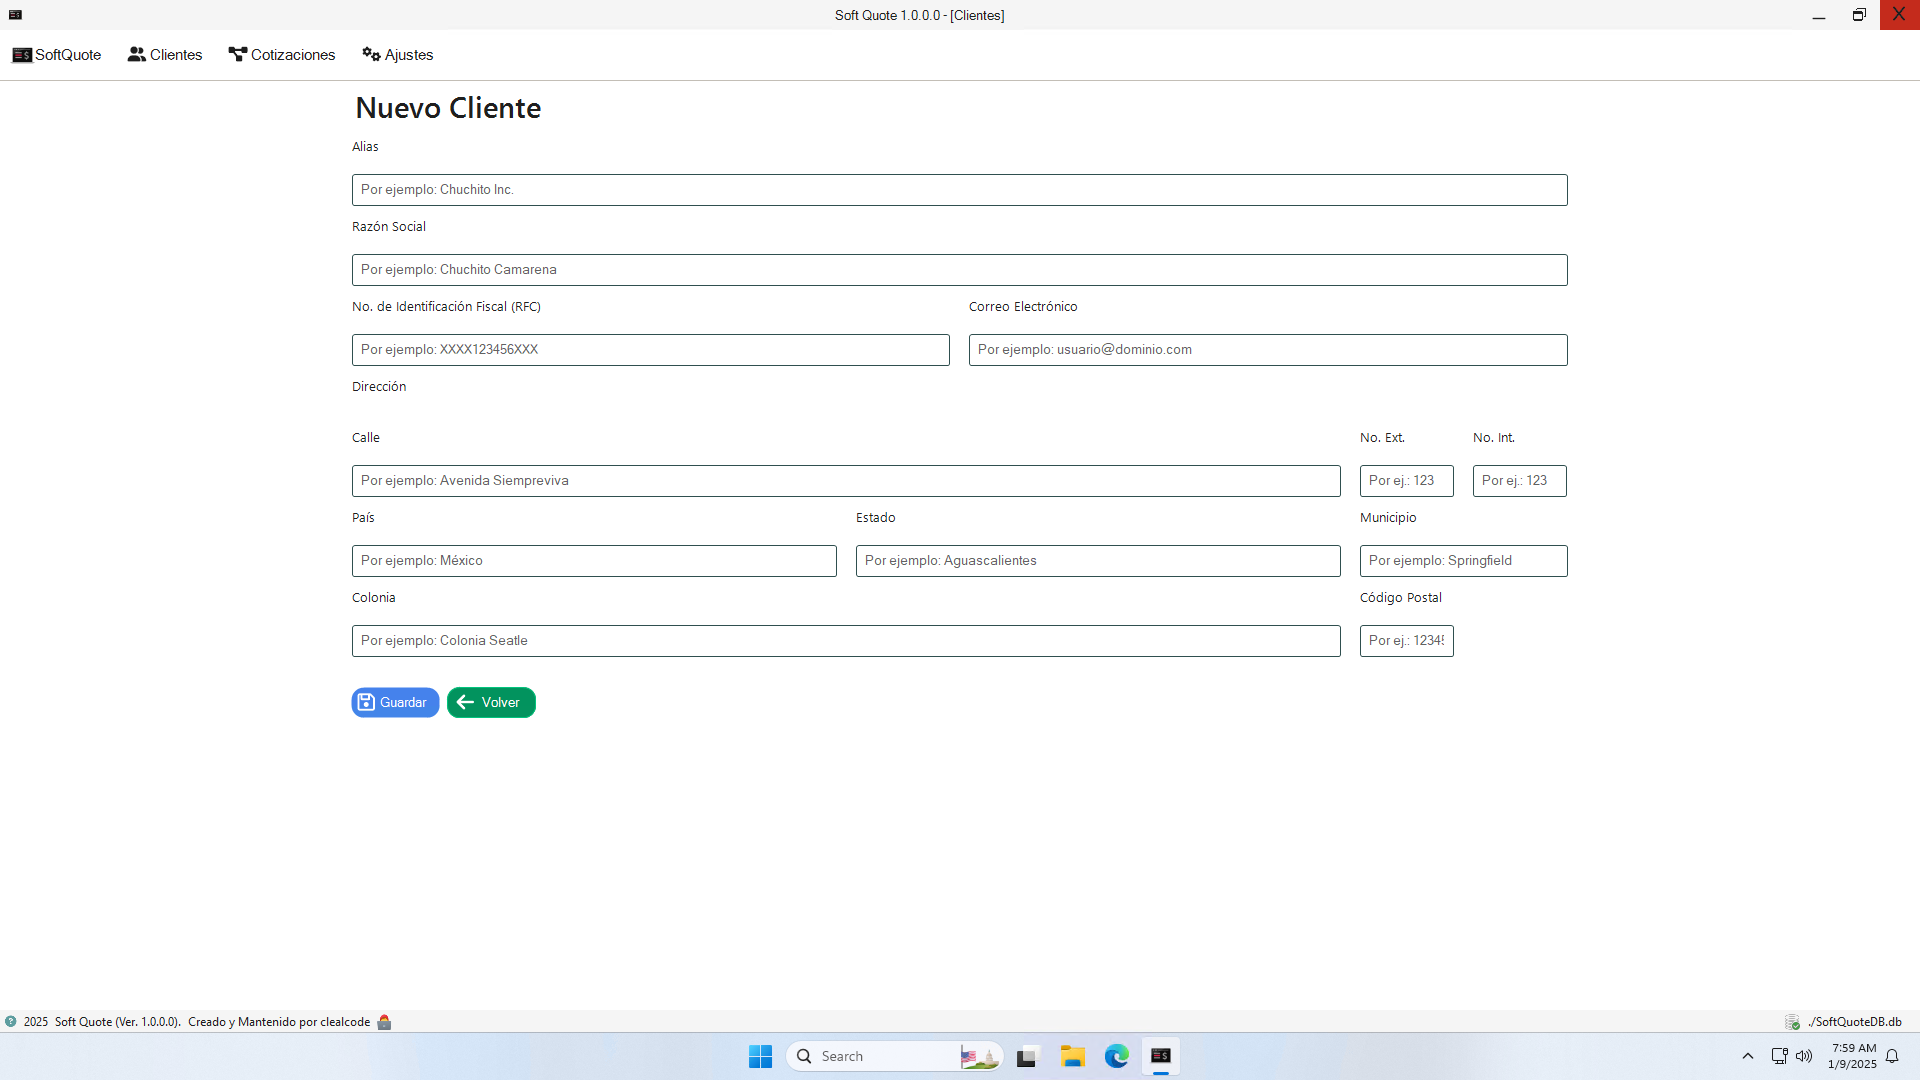Click the Código Postal input field
This screenshot has height=1080, width=1920.
coord(1406,641)
